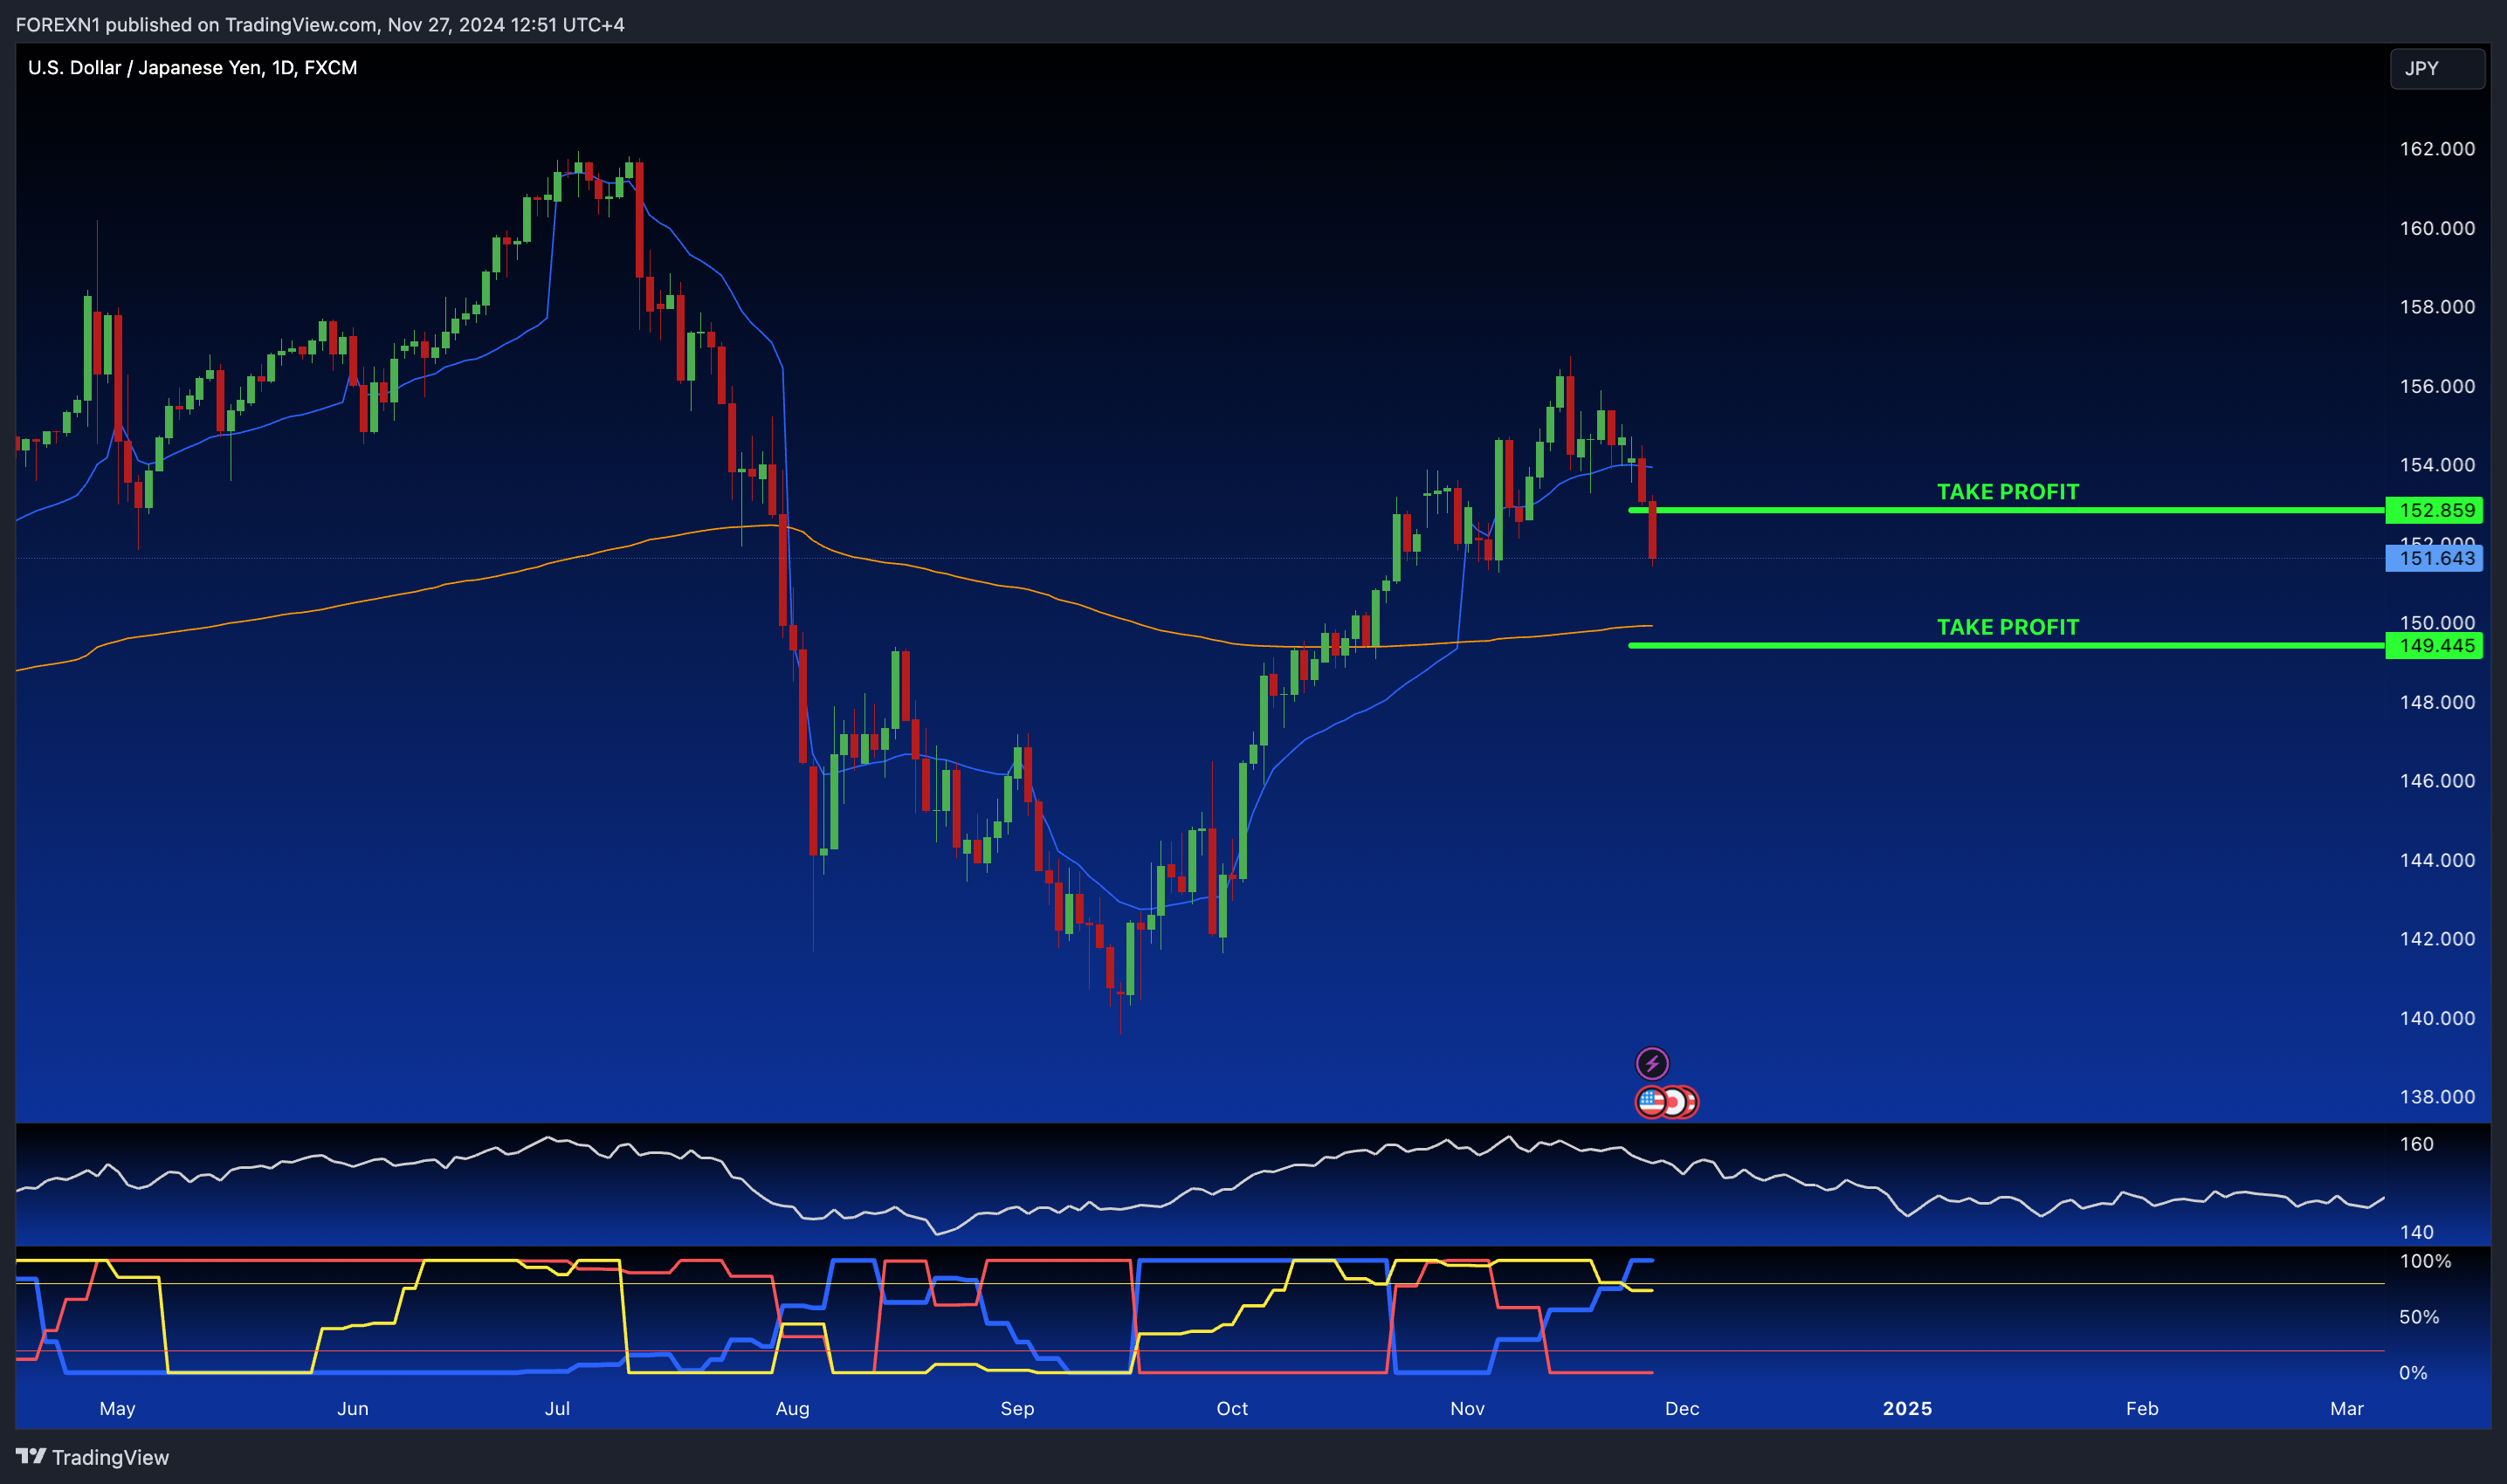Click the 160.000 price axis label
The width and height of the screenshot is (2507, 1484).
[2437, 228]
